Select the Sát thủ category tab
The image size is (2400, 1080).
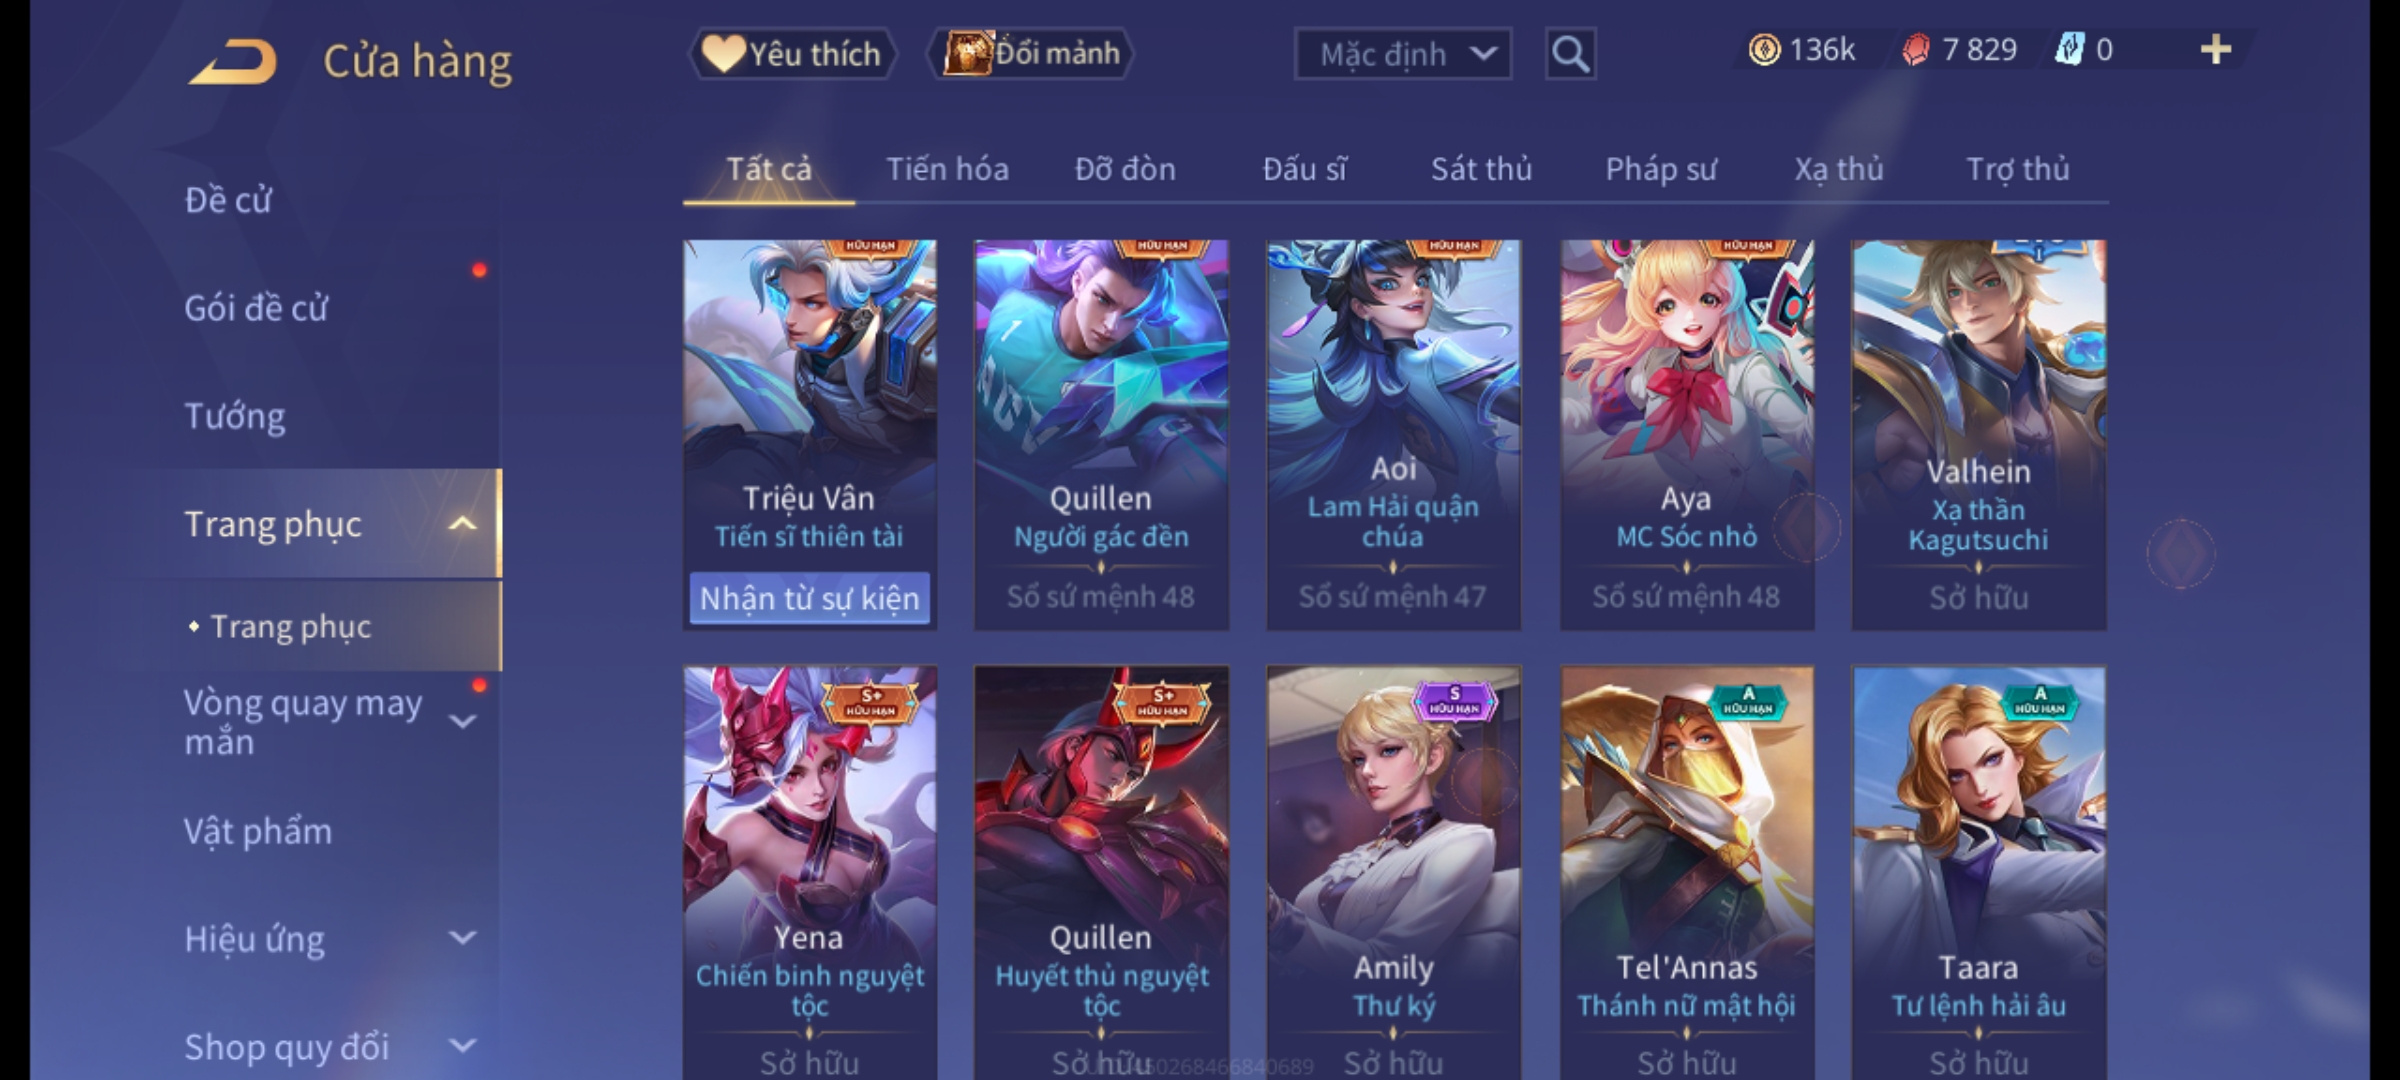[x=1481, y=169]
